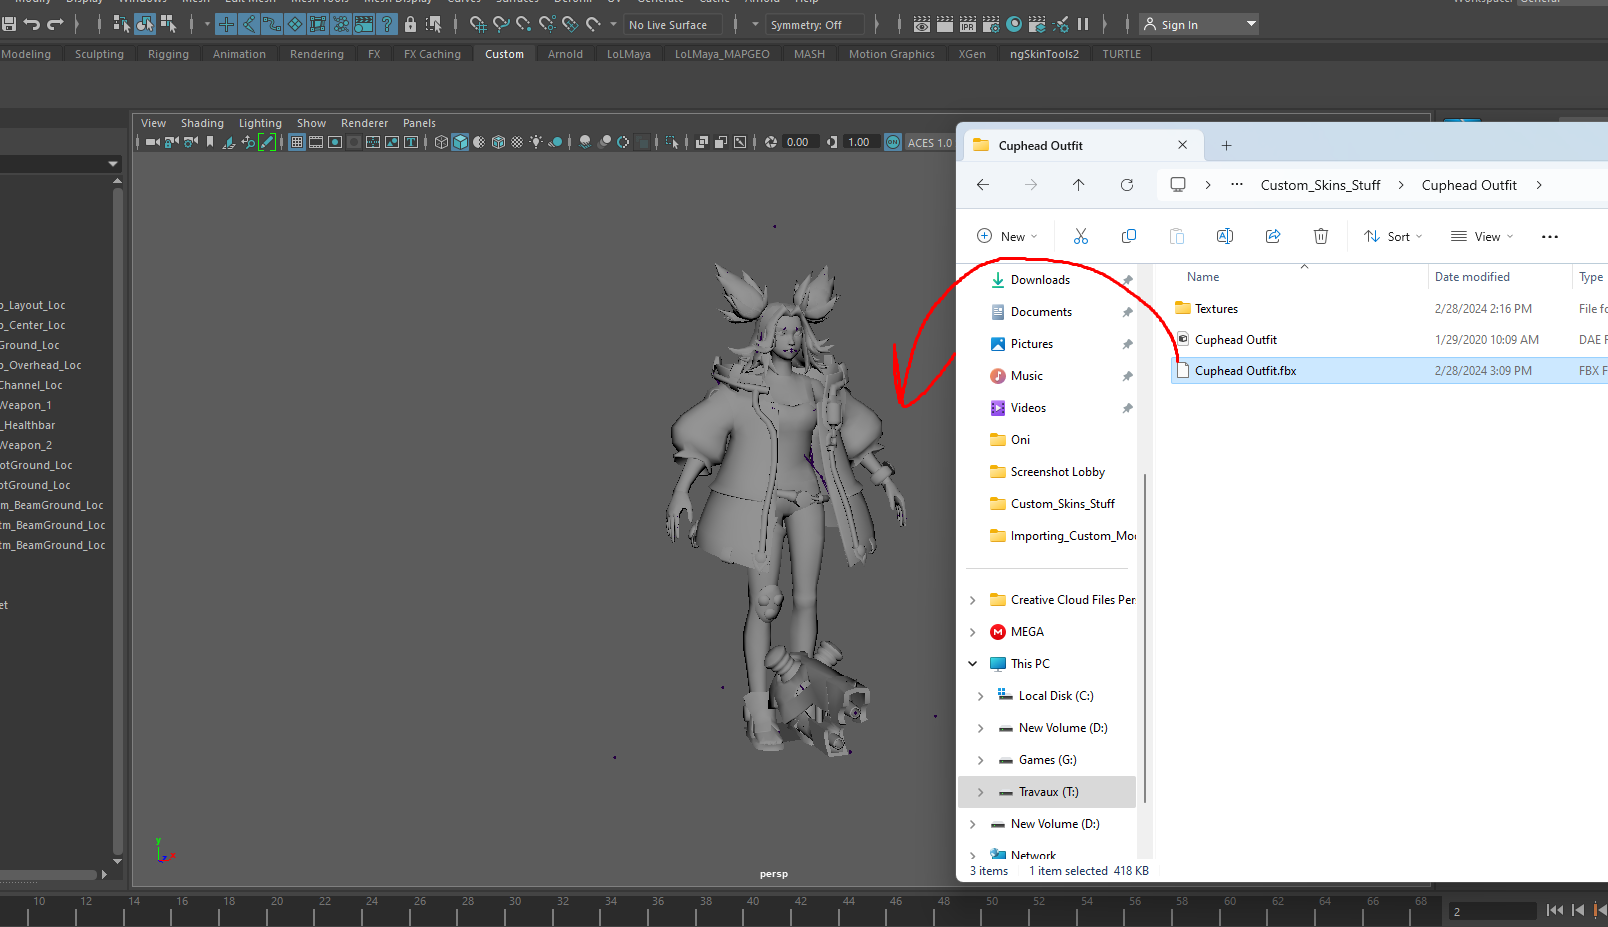Click the 2D Pan/Zoom icon in viewport toolbar
Image resolution: width=1608 pixels, height=927 pixels.
248,142
